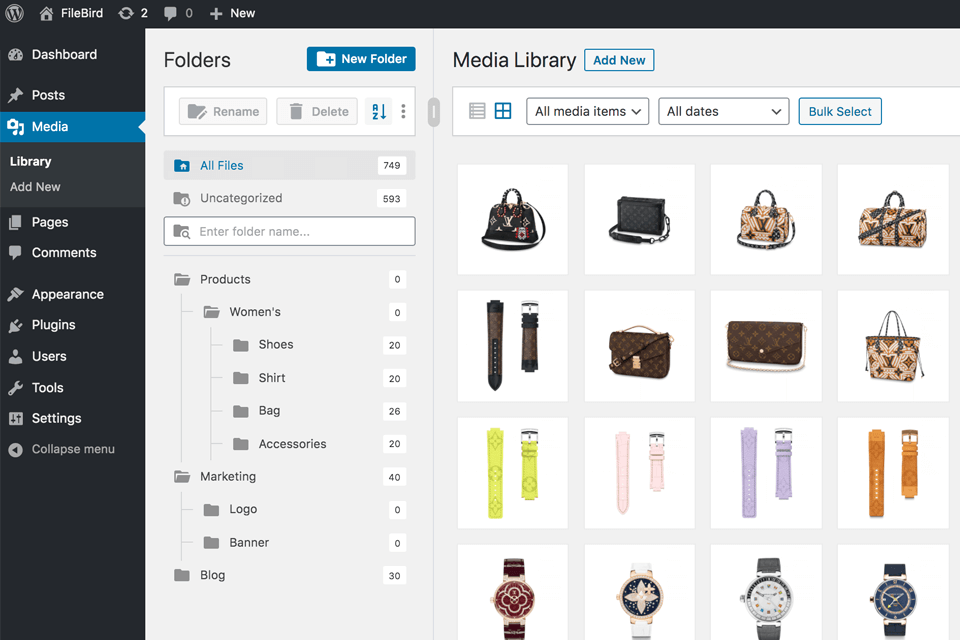Viewport: 960px width, 640px height.
Task: Open the Banner folder
Action: click(249, 543)
